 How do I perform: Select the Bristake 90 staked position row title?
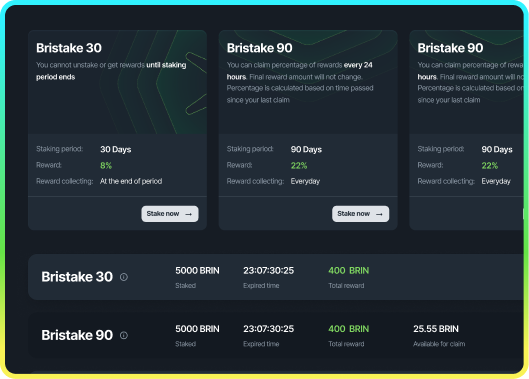coord(77,335)
